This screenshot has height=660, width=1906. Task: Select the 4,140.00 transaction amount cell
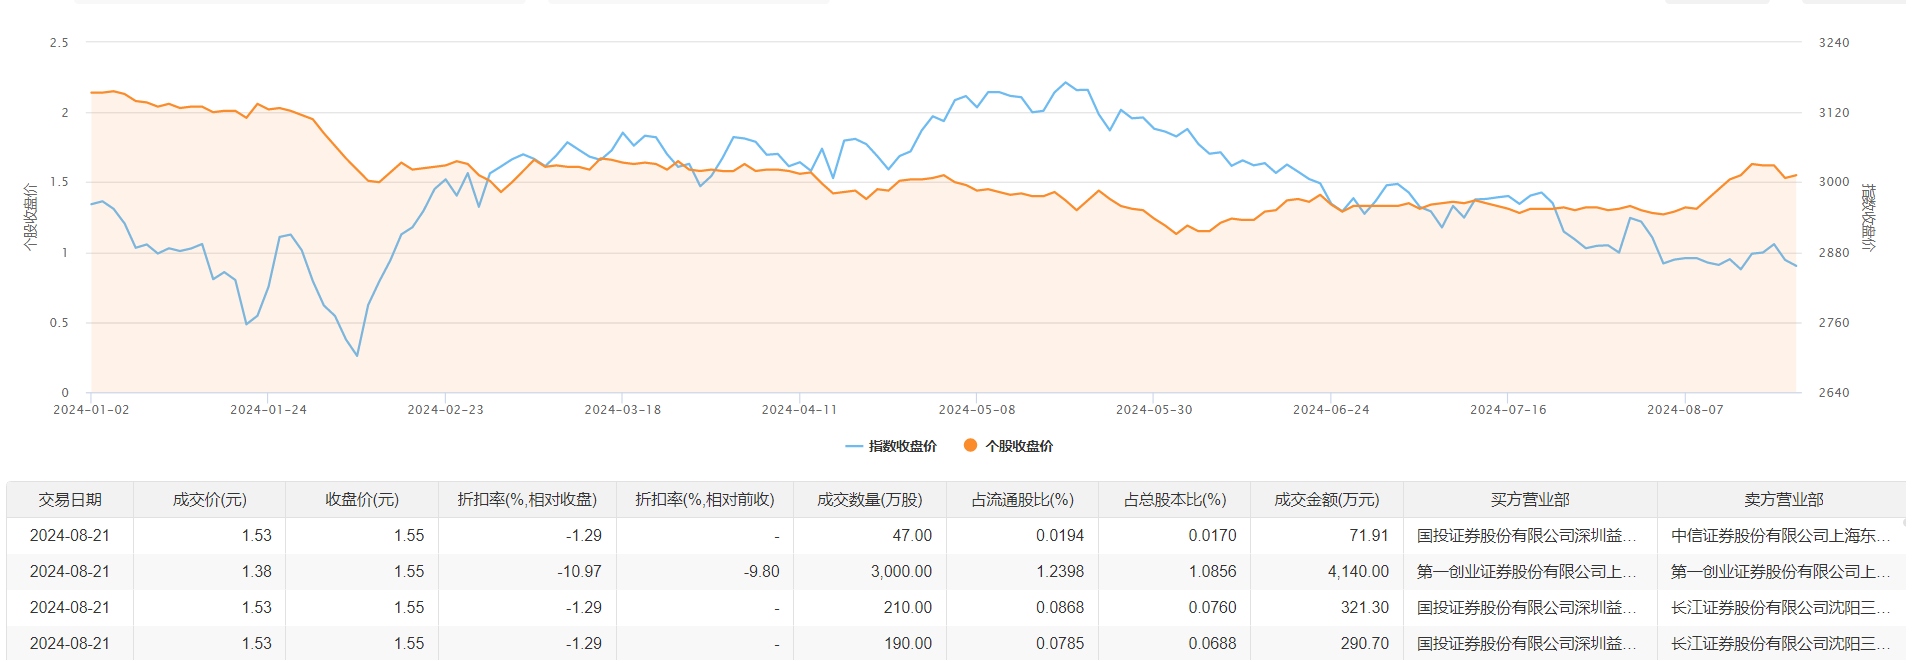1358,572
